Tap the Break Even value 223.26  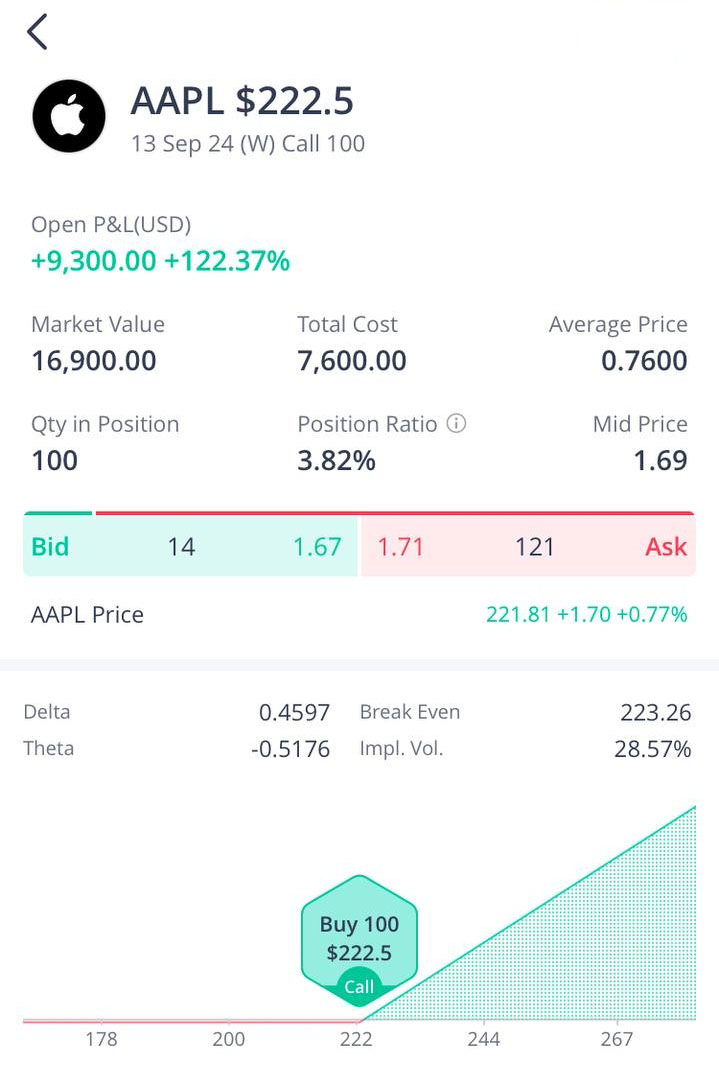coord(655,712)
